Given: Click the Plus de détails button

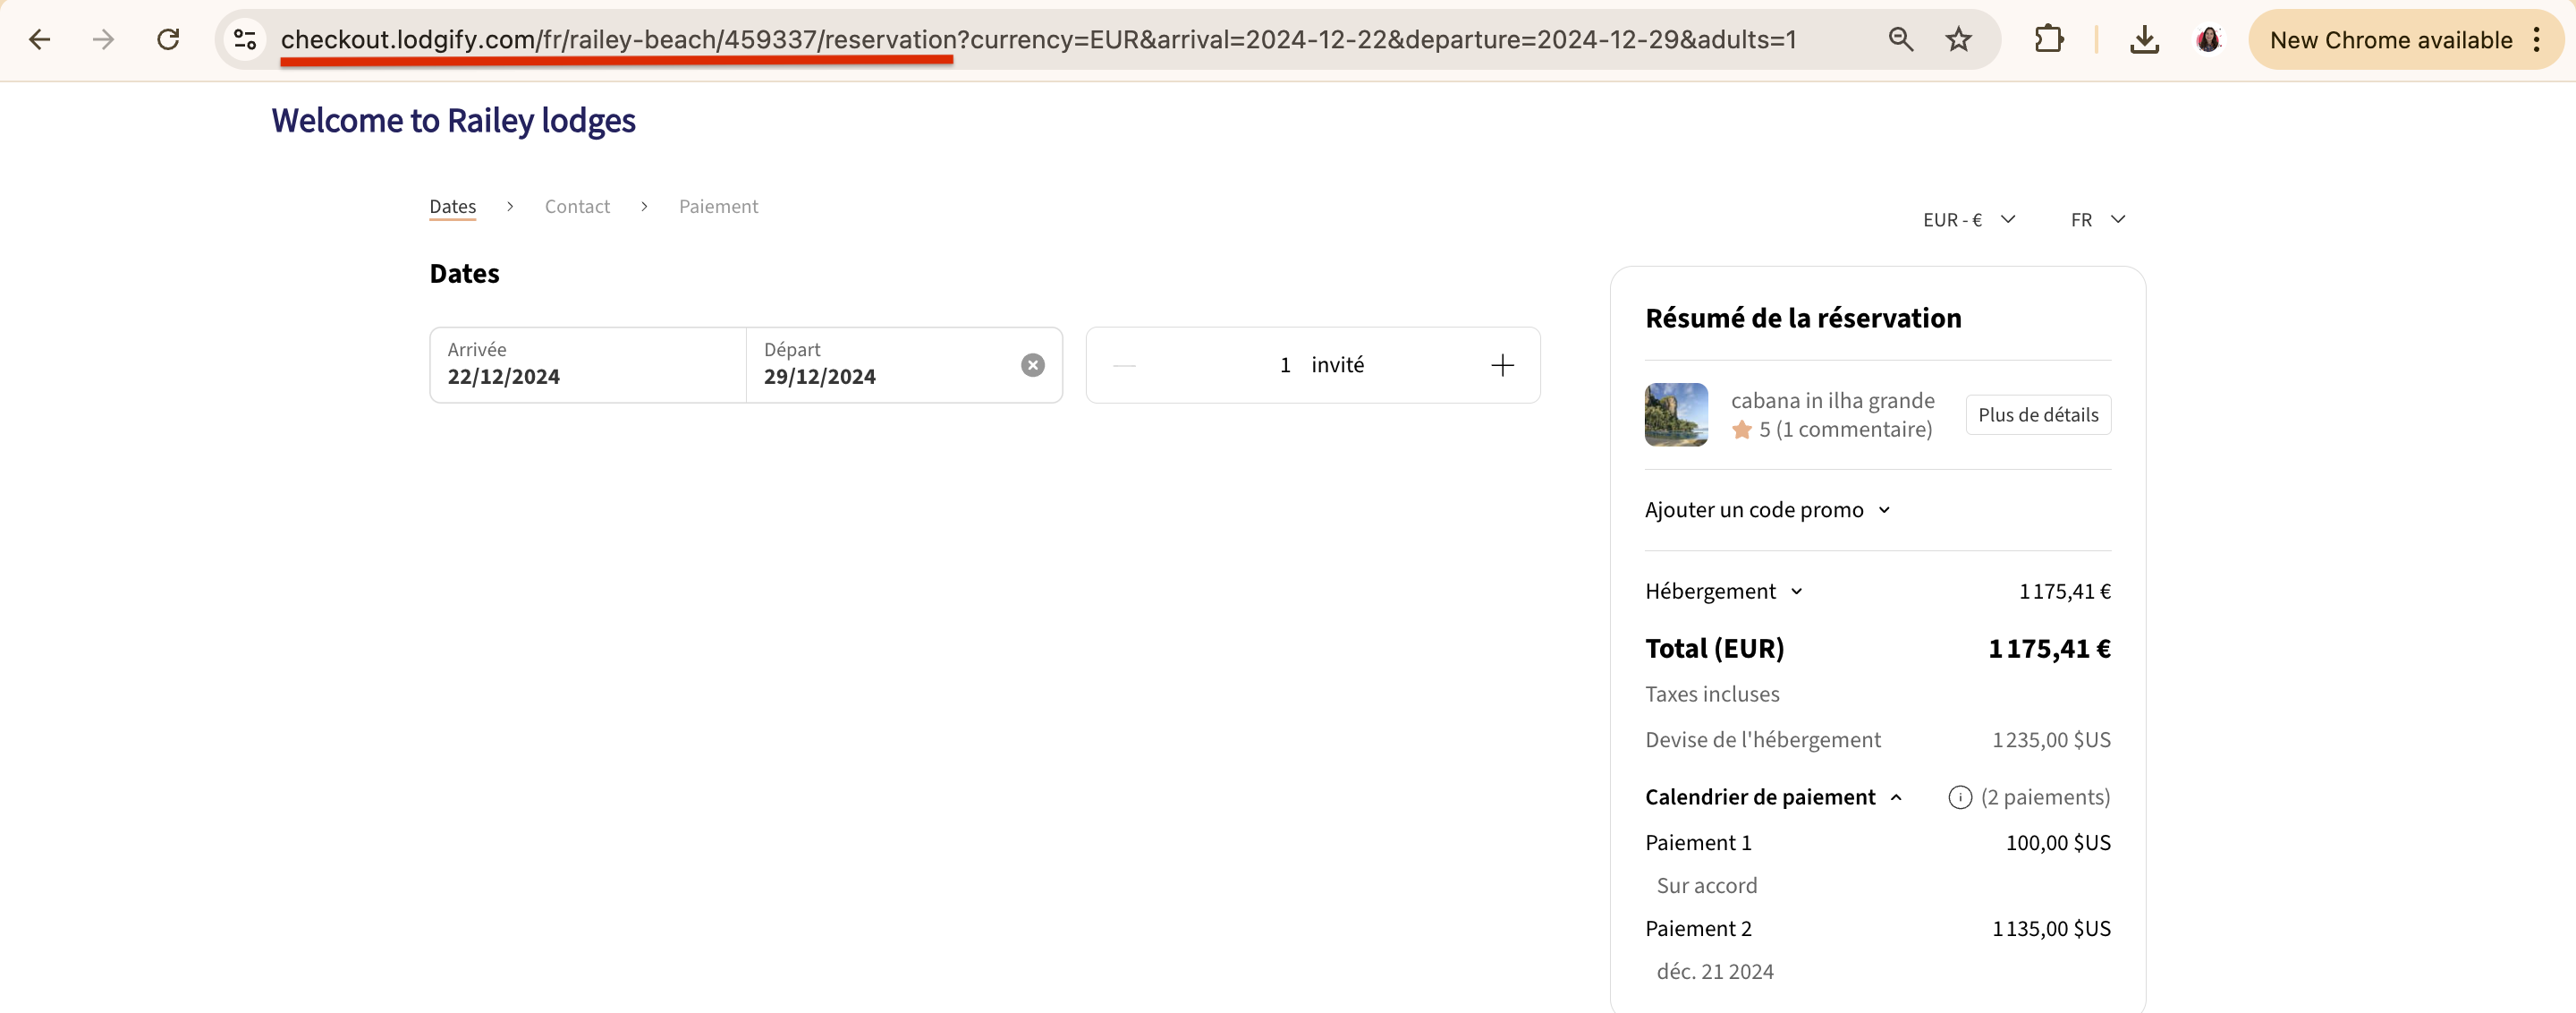Looking at the screenshot, I should (x=2038, y=414).
